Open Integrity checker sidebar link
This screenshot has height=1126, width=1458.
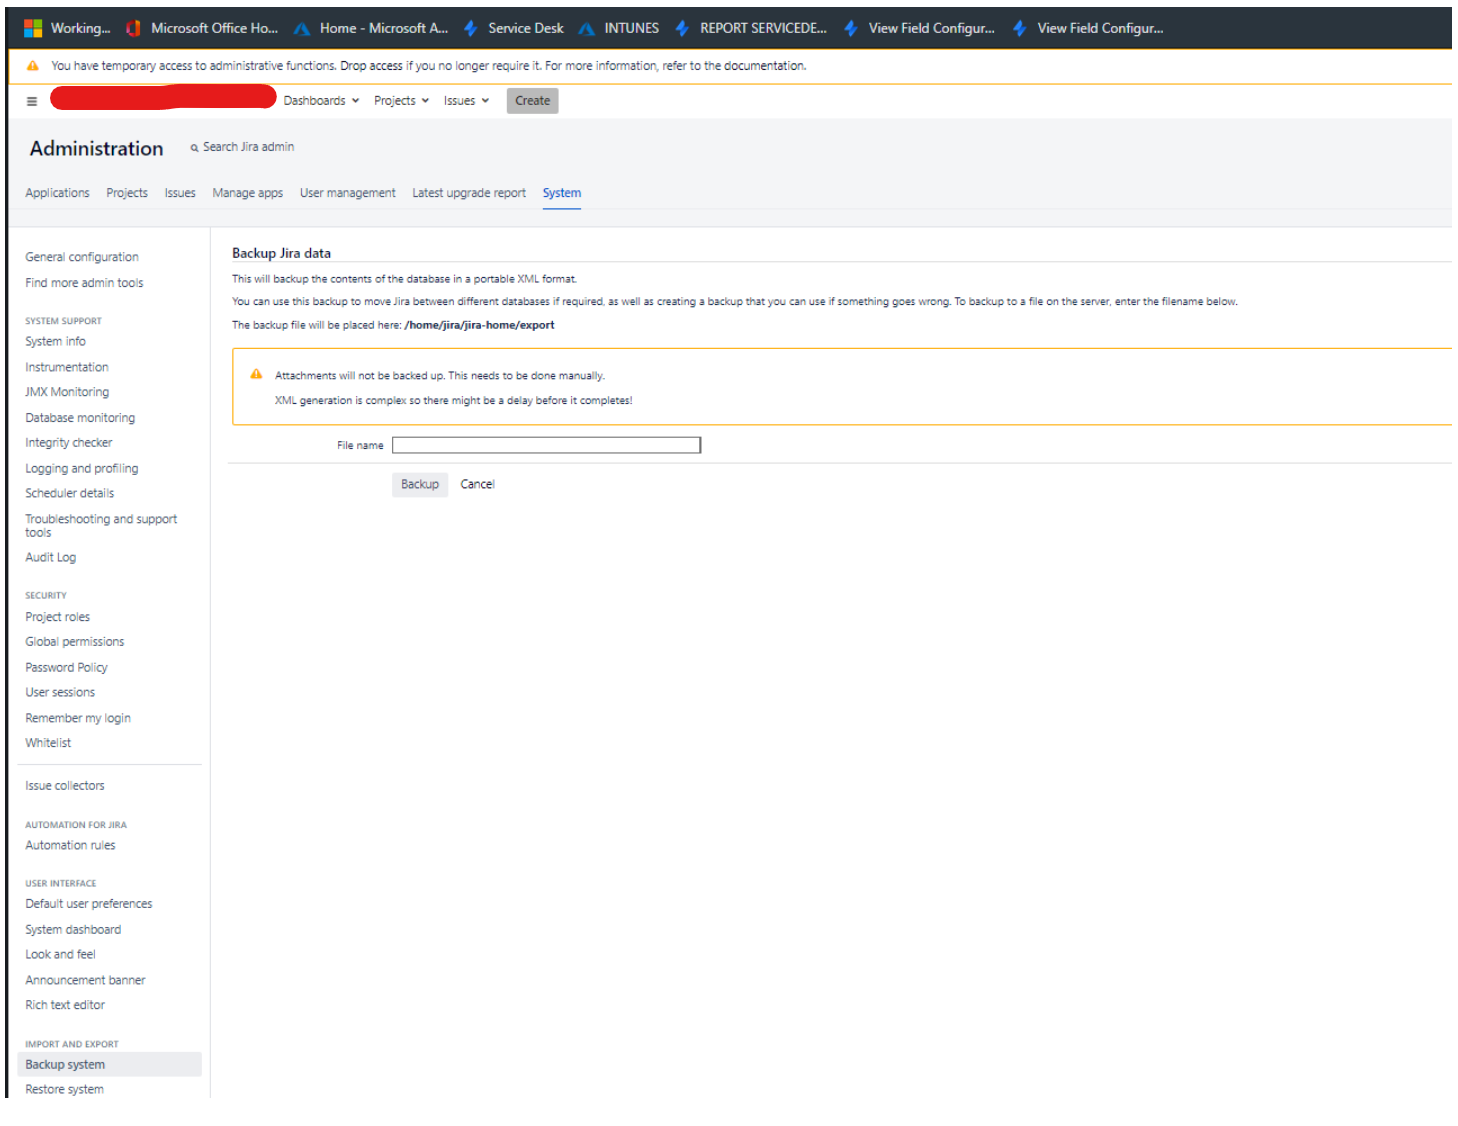click(68, 443)
